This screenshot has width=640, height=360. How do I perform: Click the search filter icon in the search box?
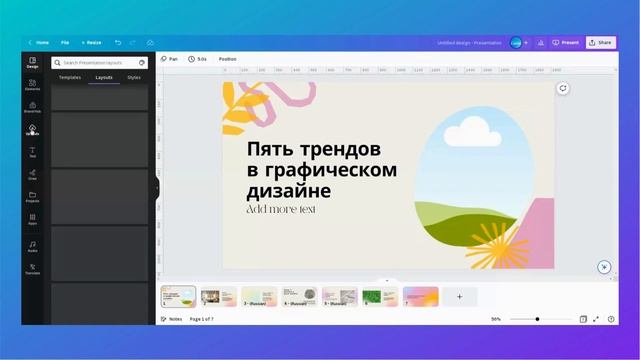point(142,62)
